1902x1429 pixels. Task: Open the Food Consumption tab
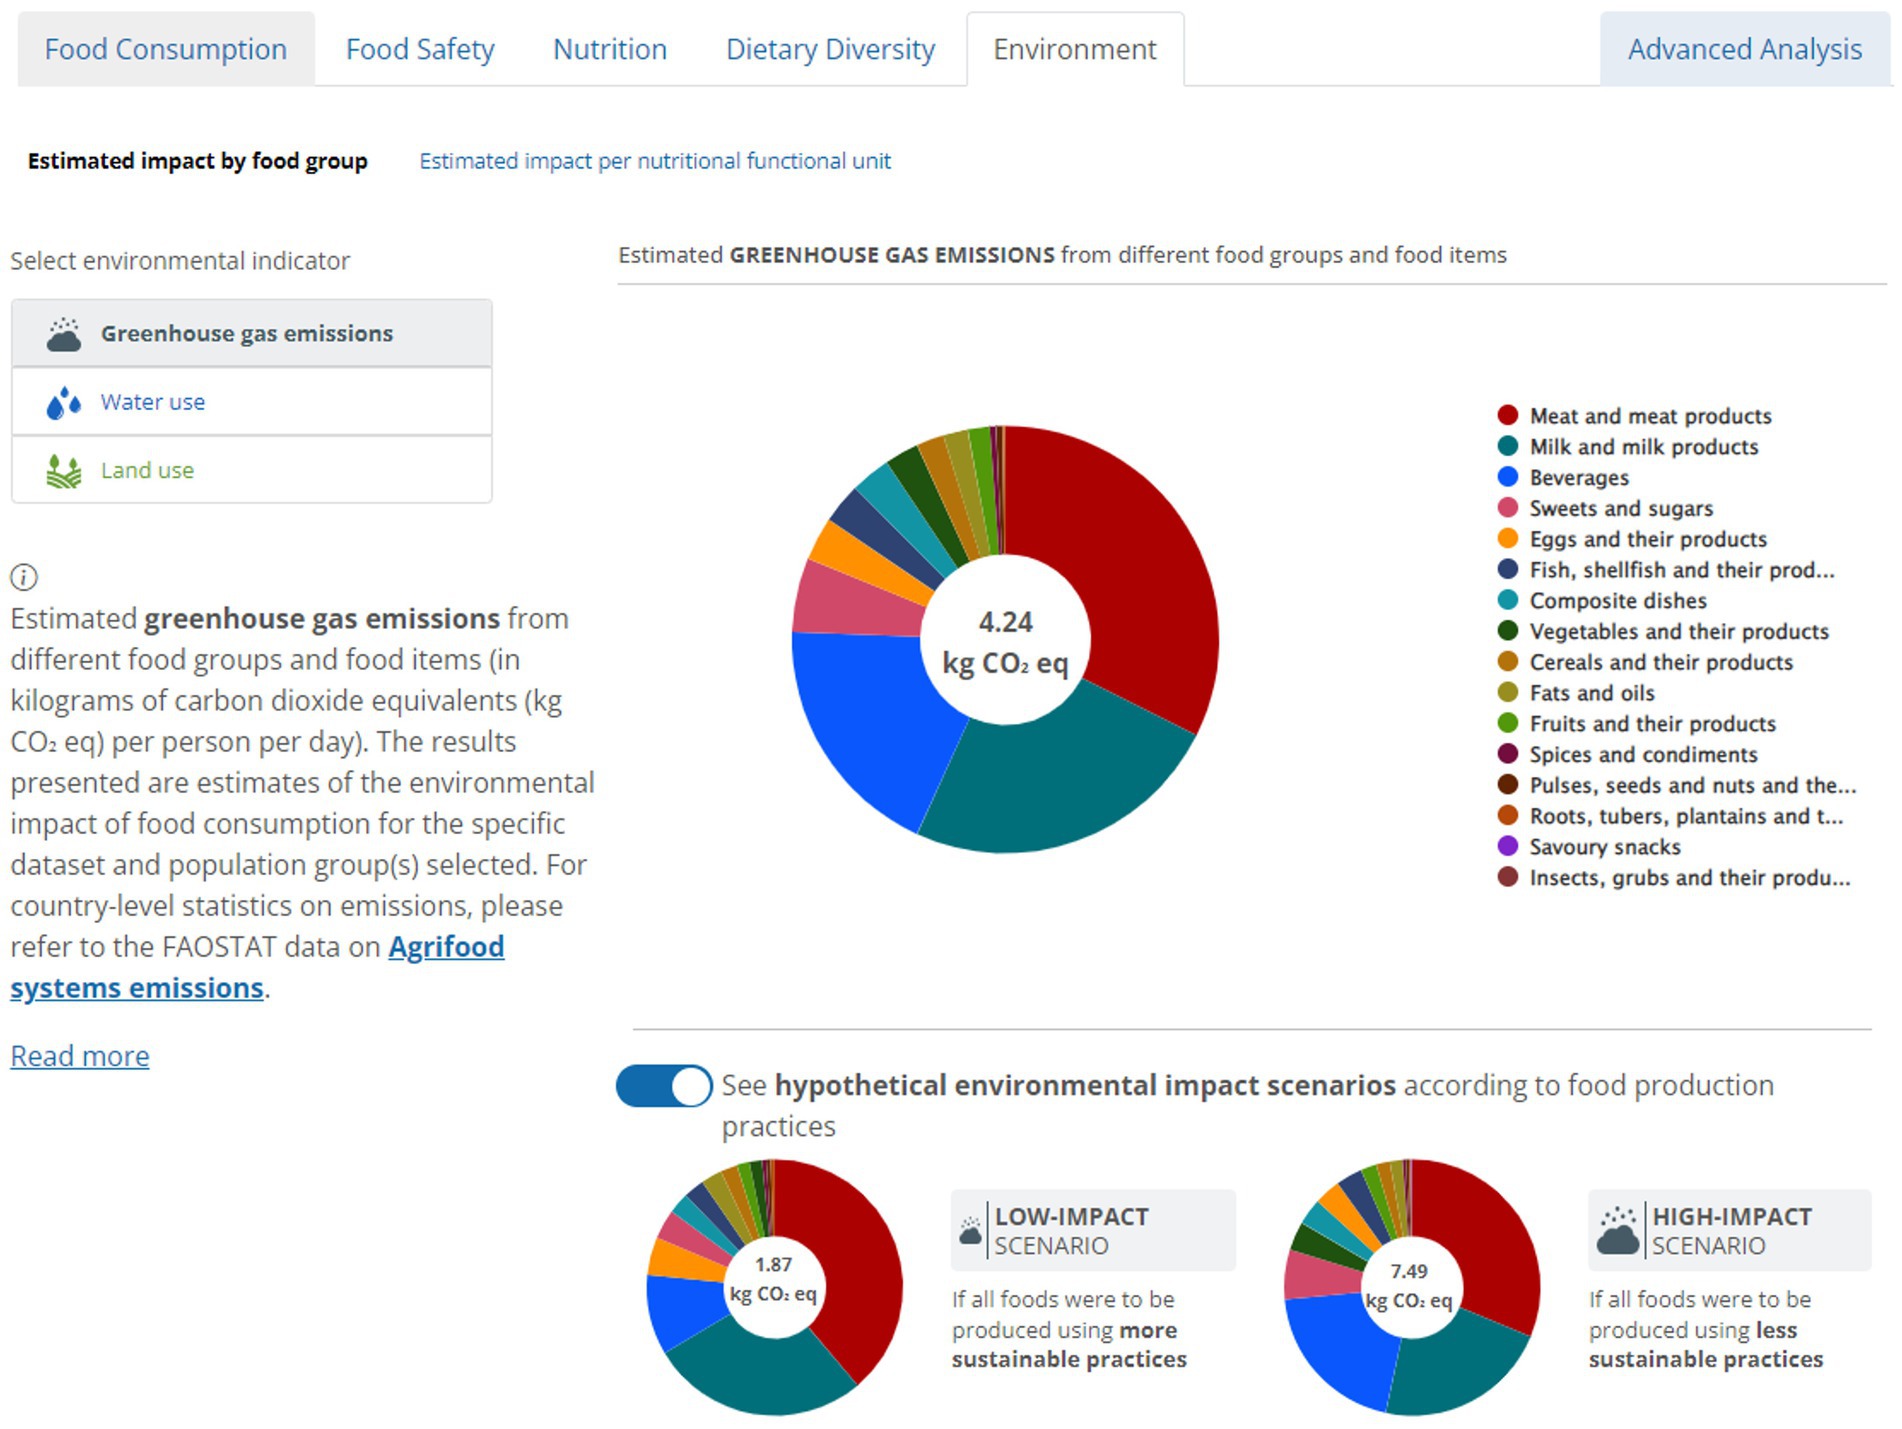click(x=166, y=49)
